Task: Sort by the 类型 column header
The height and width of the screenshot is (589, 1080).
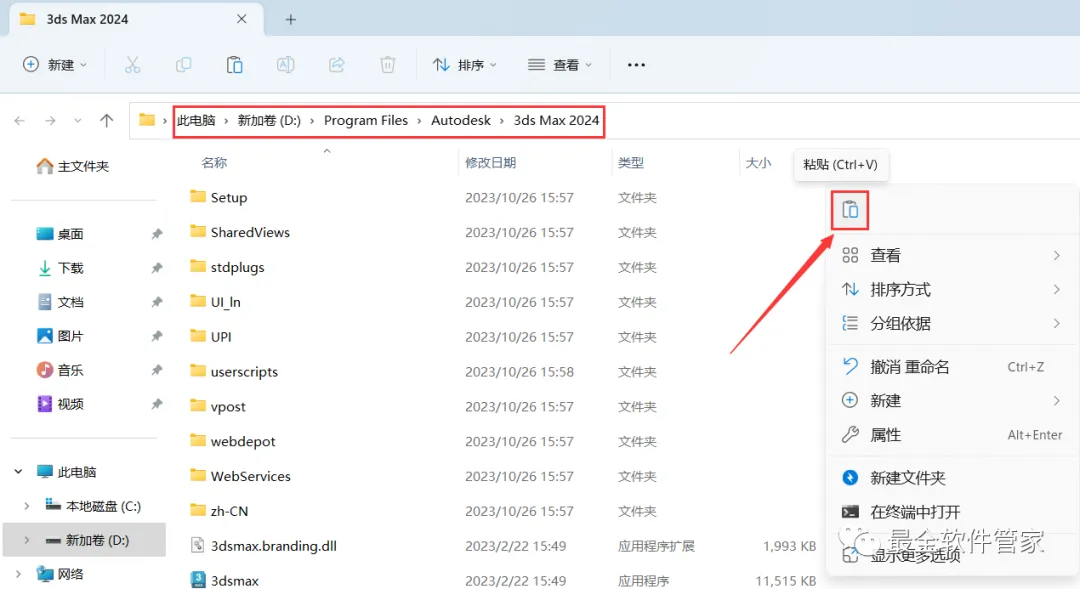Action: coord(631,163)
